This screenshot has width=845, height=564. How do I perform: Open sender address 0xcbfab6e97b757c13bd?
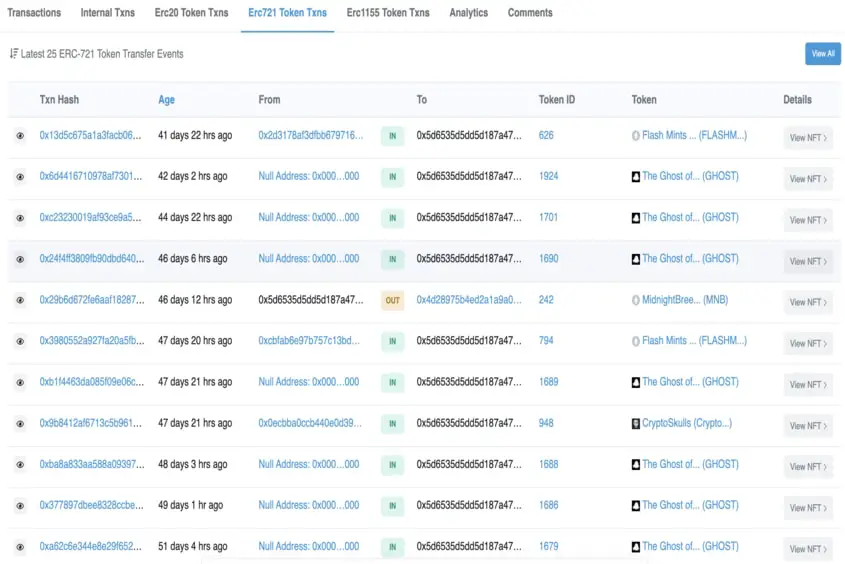309,340
